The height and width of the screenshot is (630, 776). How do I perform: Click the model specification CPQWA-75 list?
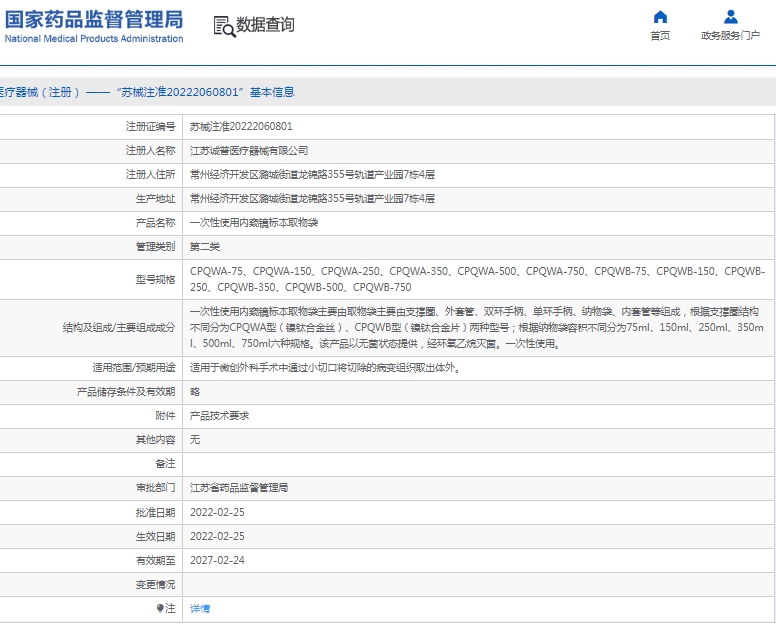pyautogui.click(x=478, y=279)
